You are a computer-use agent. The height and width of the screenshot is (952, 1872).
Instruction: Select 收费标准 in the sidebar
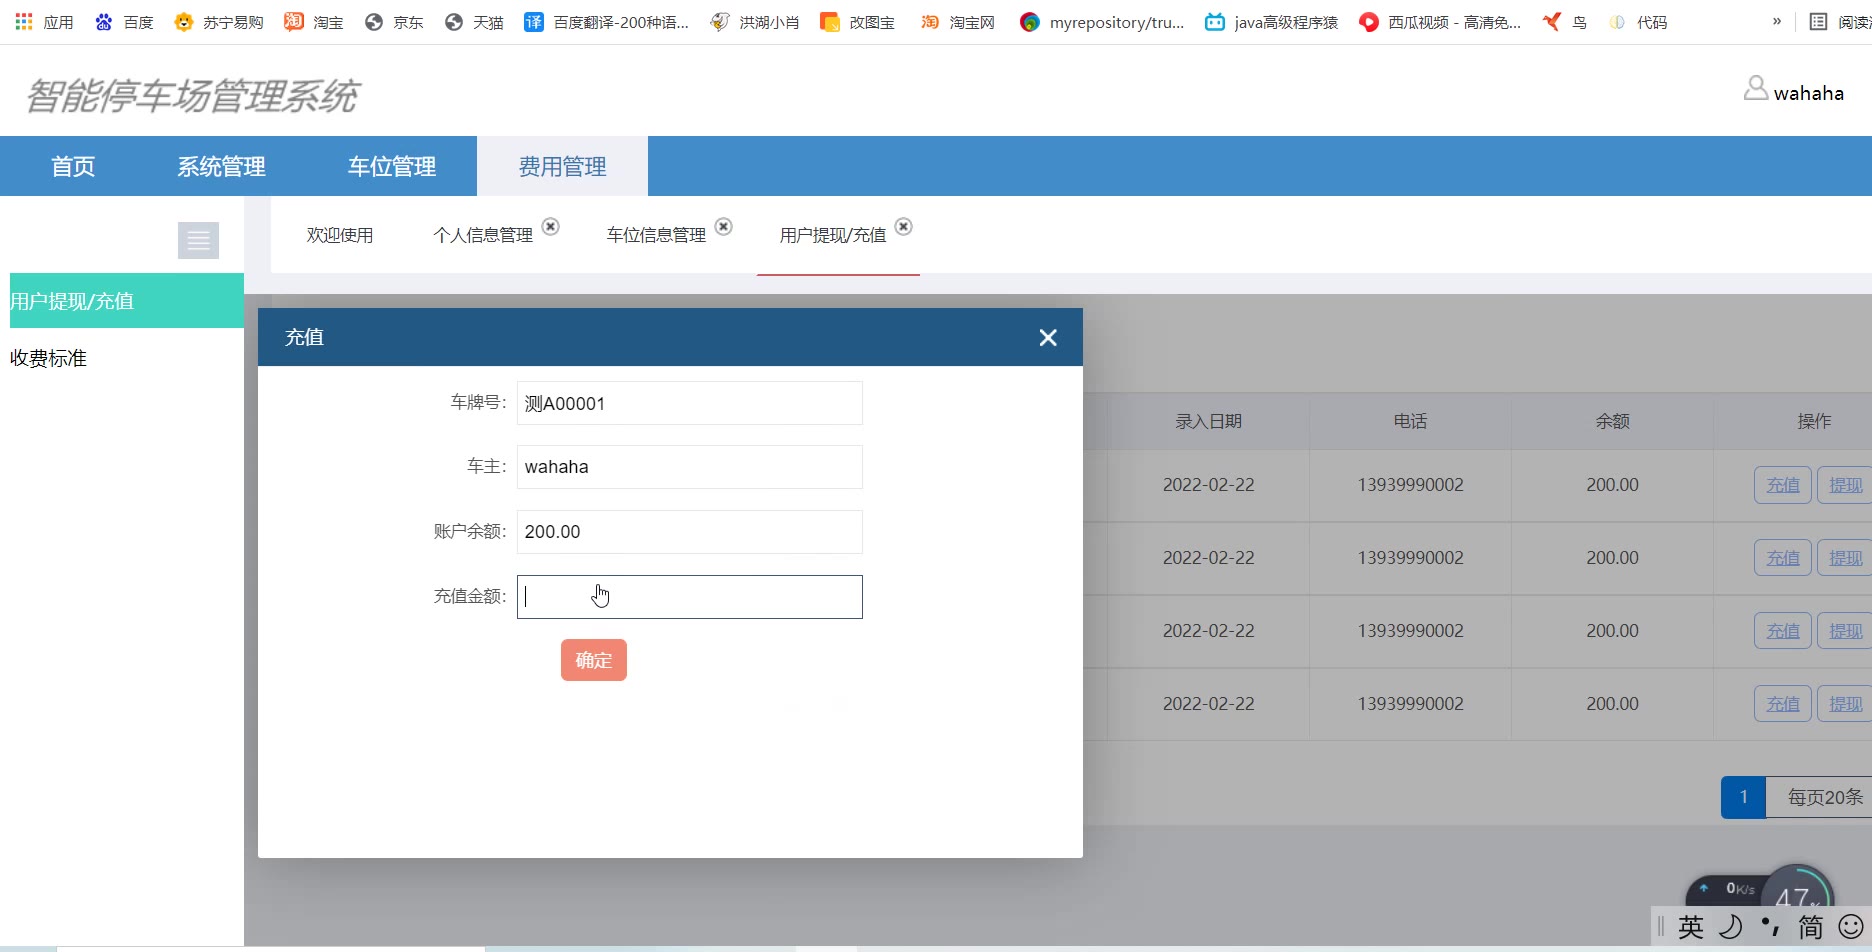coord(48,358)
